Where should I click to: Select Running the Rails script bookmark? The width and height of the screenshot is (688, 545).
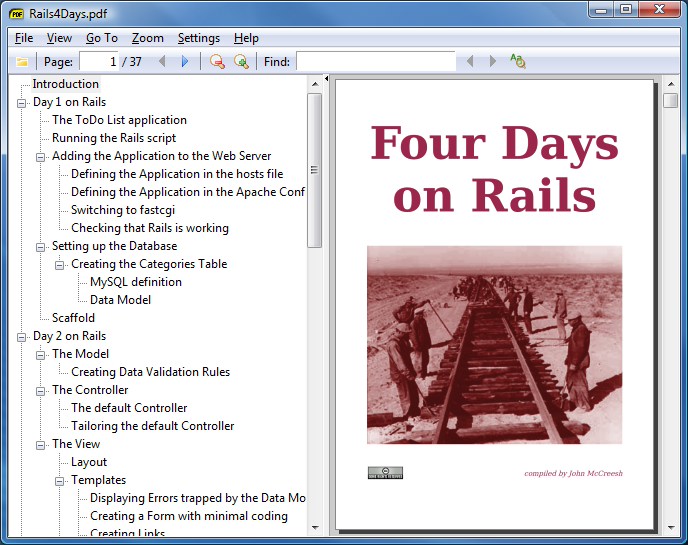pyautogui.click(x=114, y=138)
